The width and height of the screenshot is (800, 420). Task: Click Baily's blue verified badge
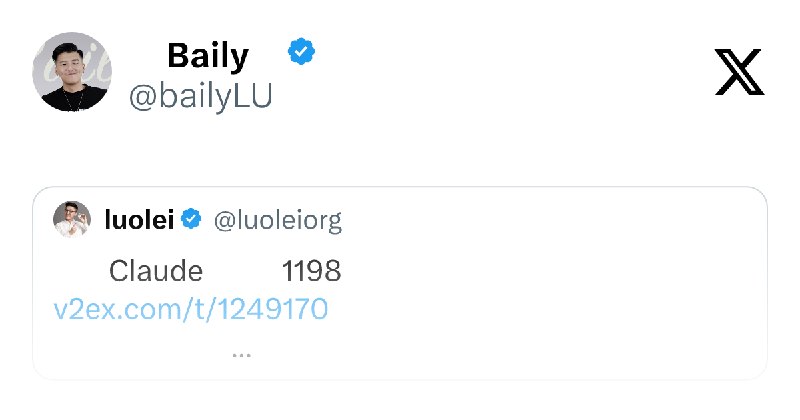[x=301, y=52]
